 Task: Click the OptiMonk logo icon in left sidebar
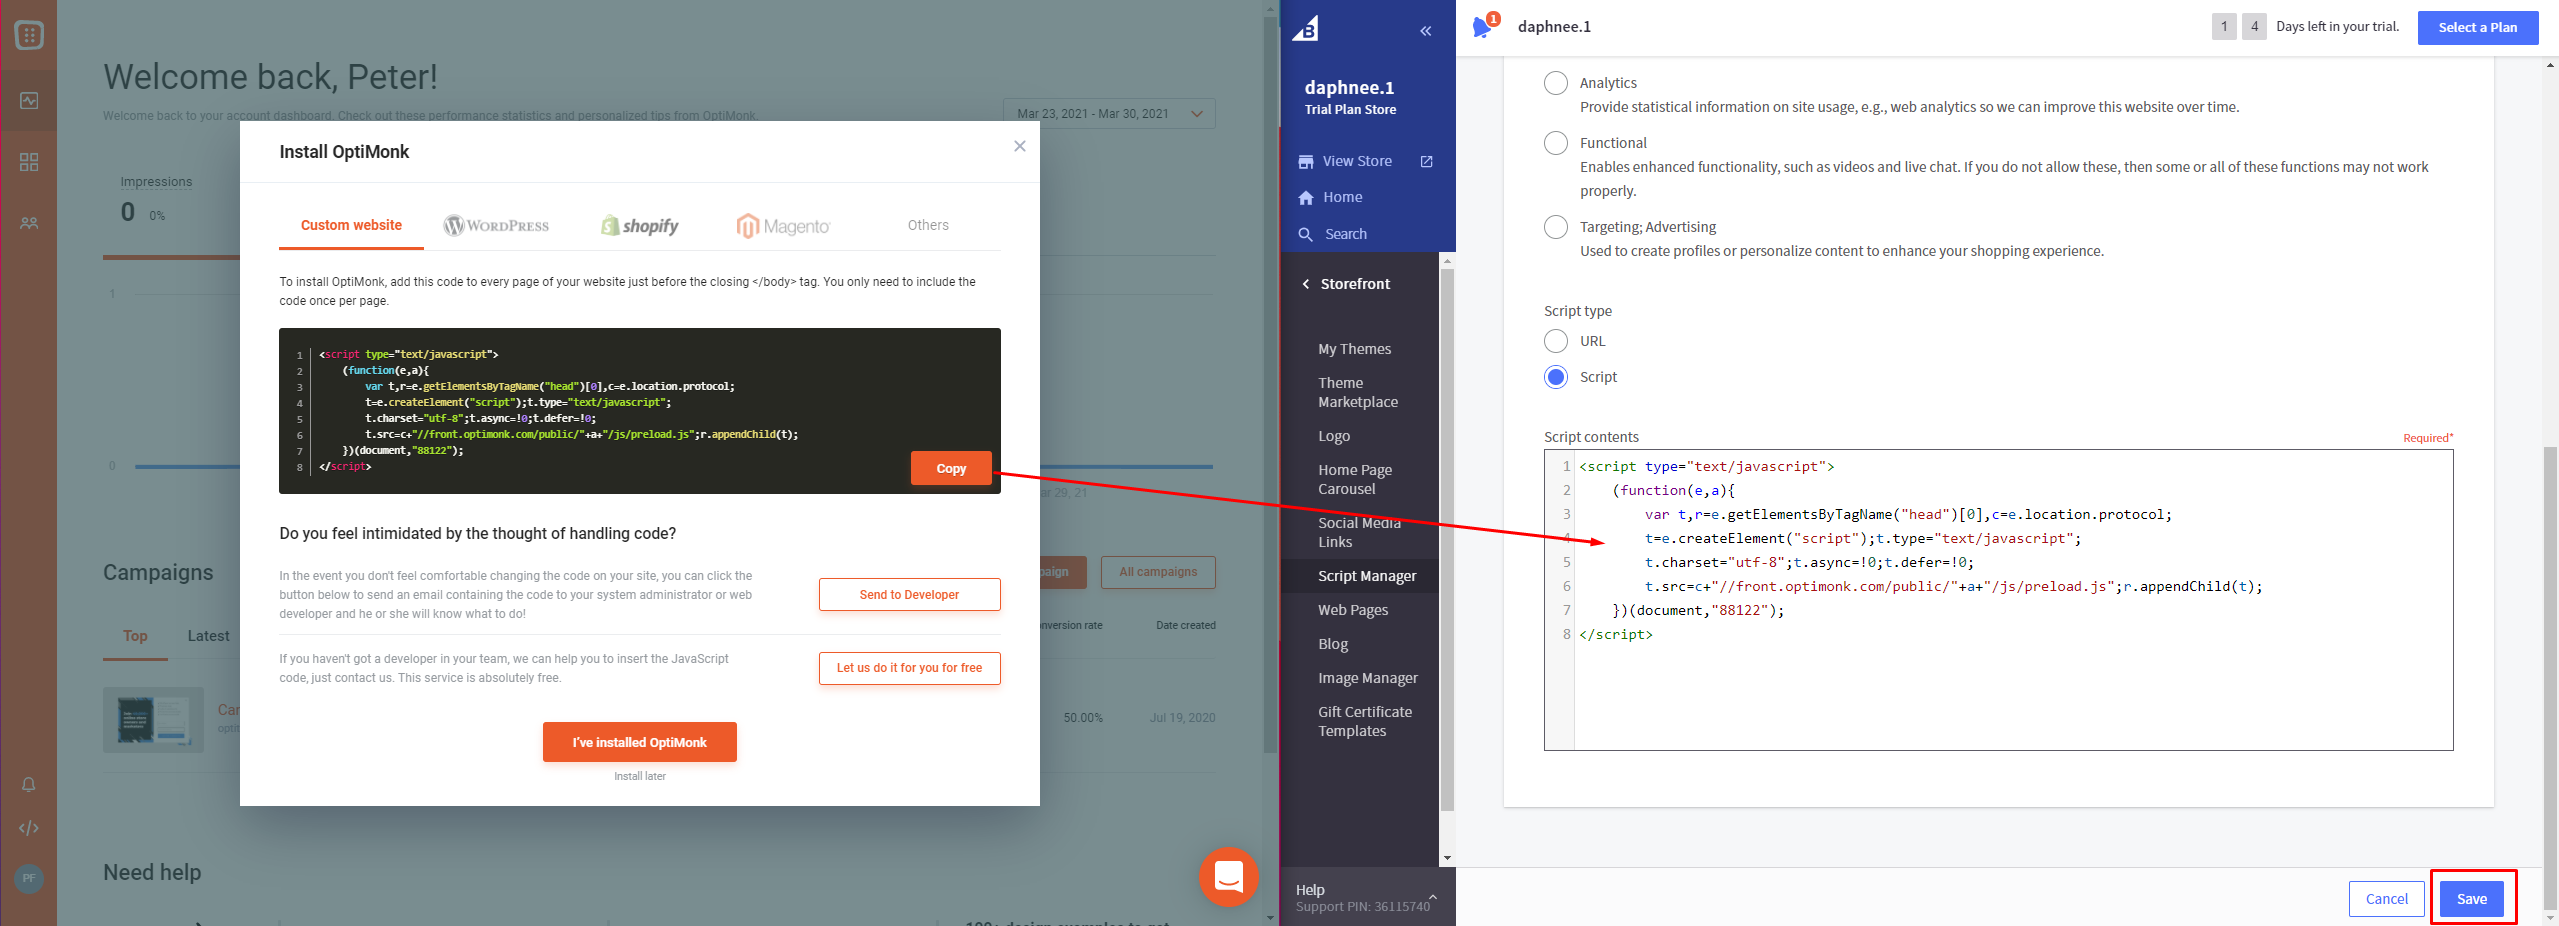pos(29,36)
